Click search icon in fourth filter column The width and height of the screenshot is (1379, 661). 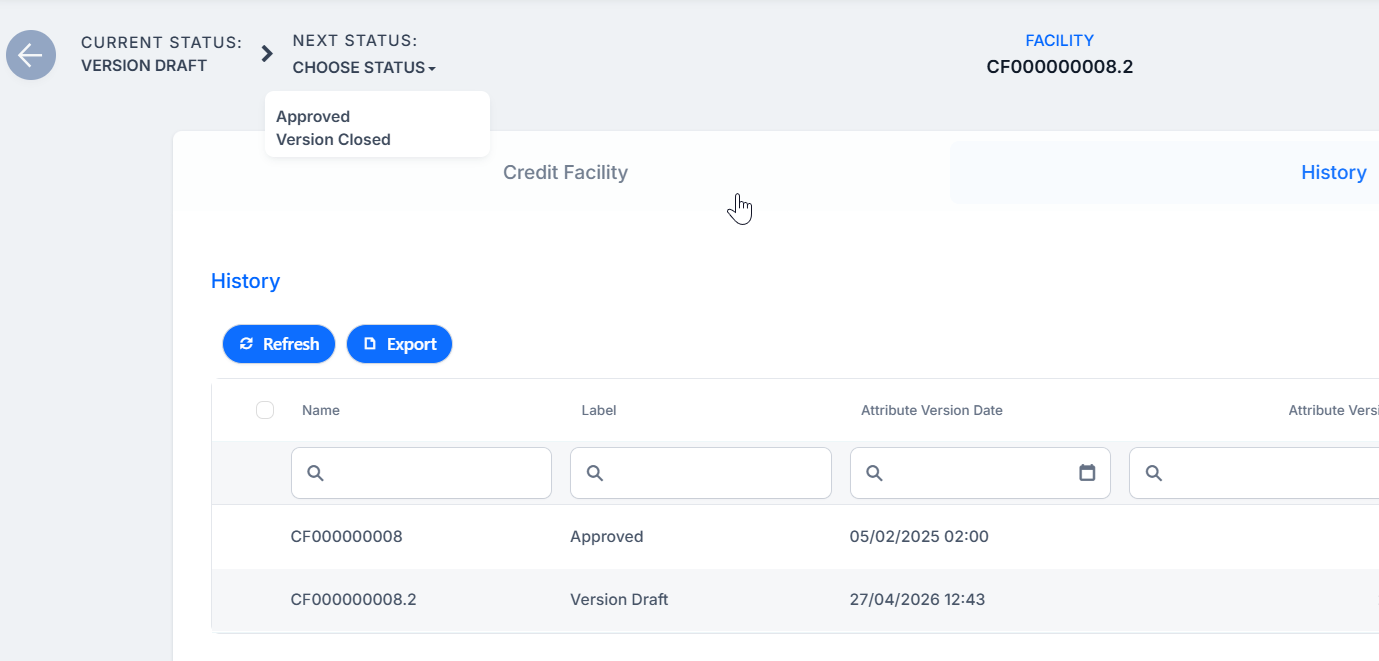point(1153,473)
